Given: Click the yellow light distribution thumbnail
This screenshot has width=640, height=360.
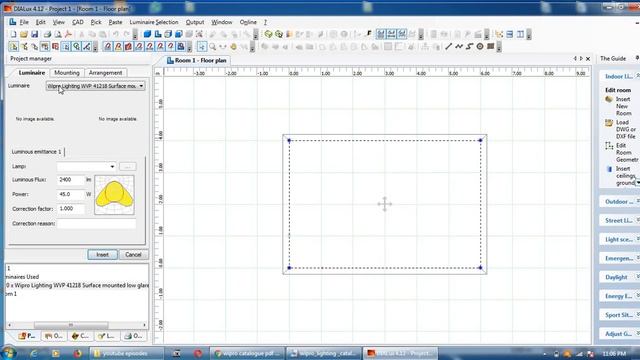Looking at the screenshot, I should pos(114,195).
